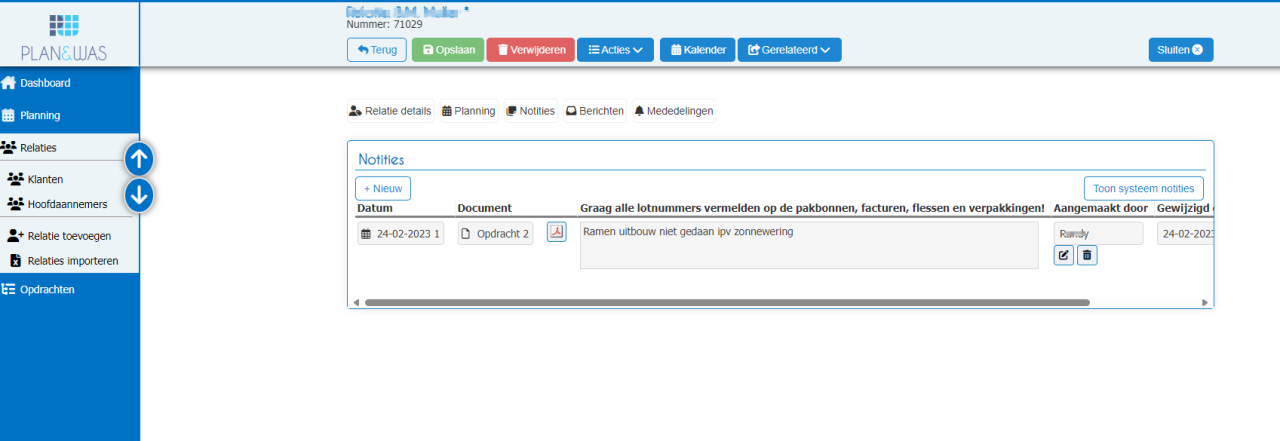This screenshot has height=441, width=1280.
Task: Click the horizontal scrollbar in Notities
Action: tap(727, 302)
